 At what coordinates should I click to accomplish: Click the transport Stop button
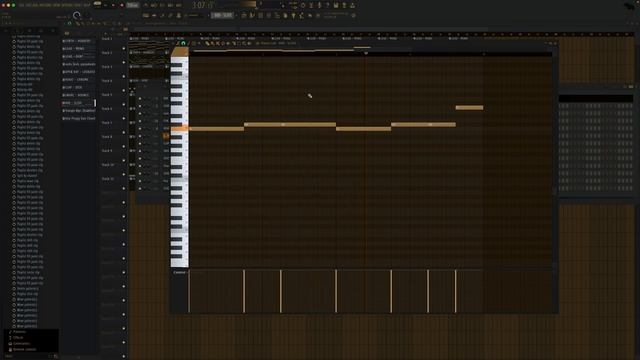coord(113,5)
